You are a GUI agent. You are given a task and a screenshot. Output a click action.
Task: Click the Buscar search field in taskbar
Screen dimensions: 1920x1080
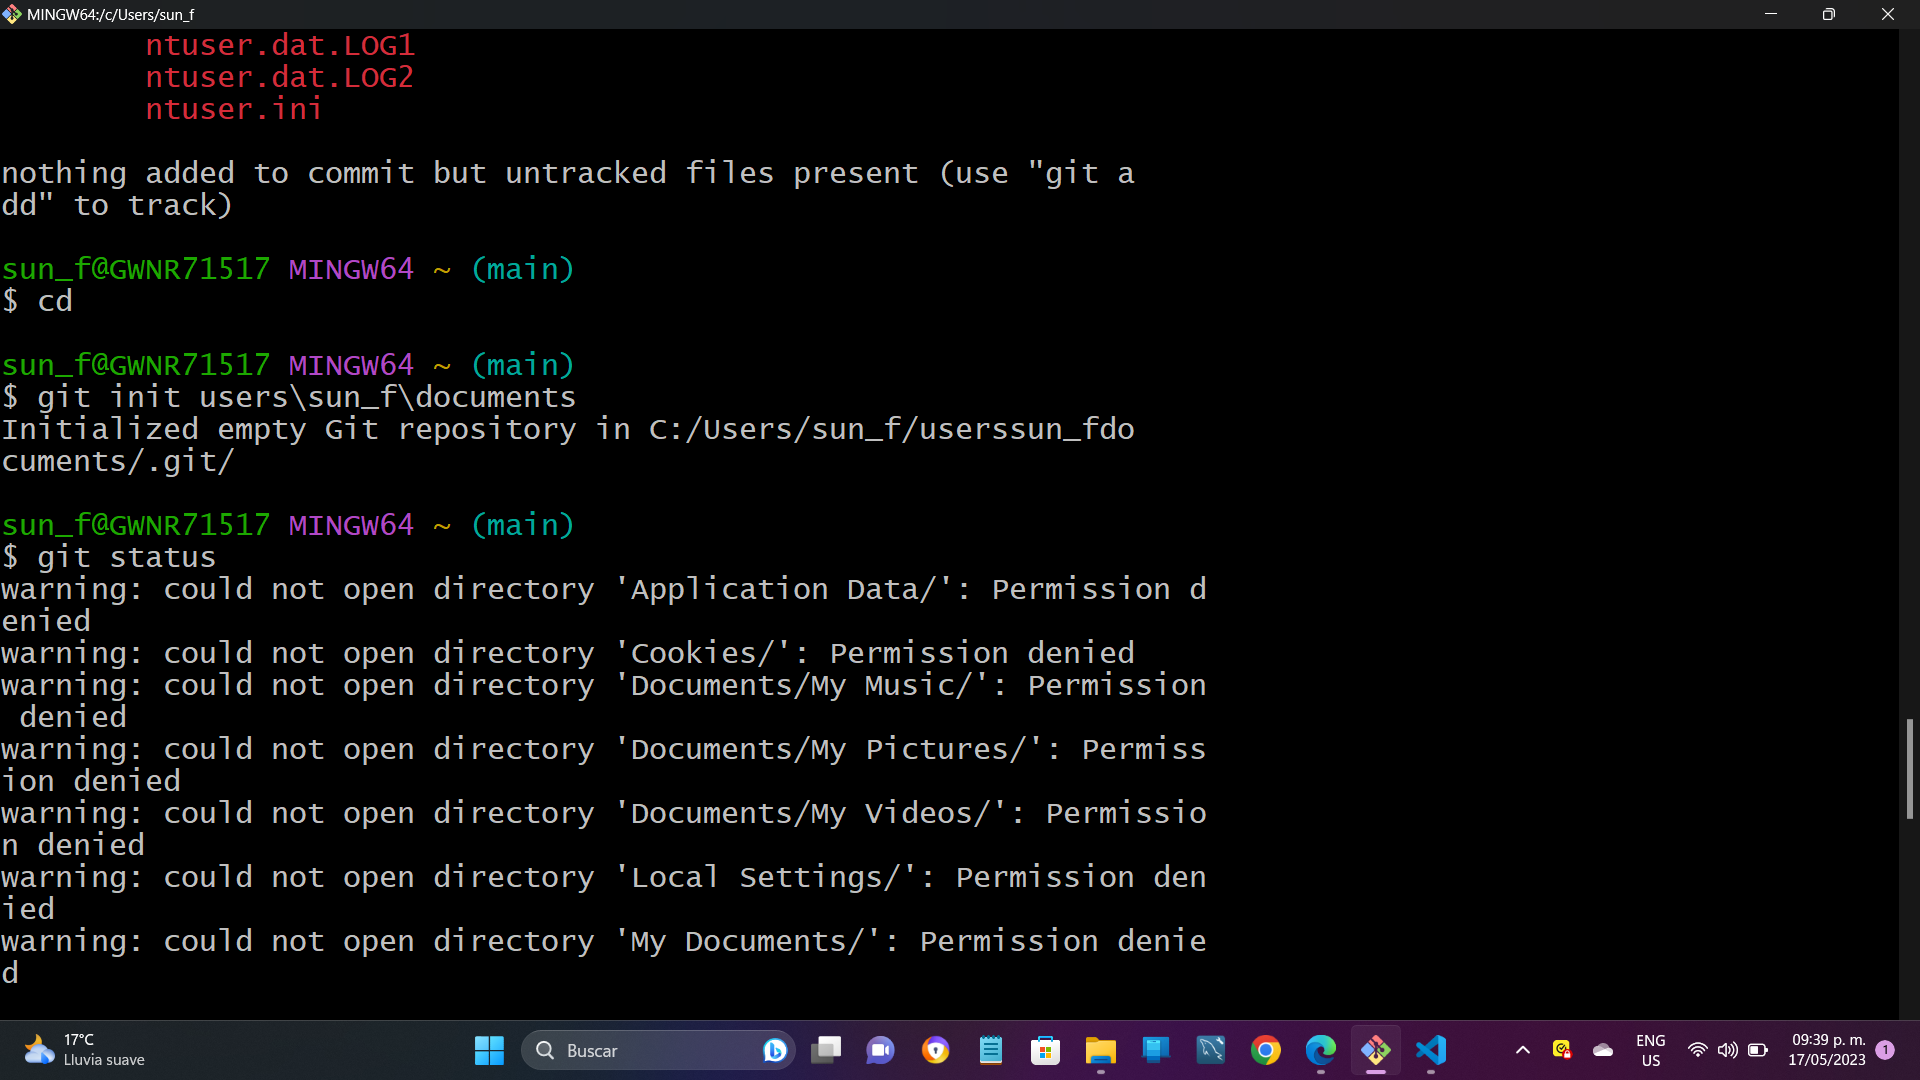tap(658, 1050)
